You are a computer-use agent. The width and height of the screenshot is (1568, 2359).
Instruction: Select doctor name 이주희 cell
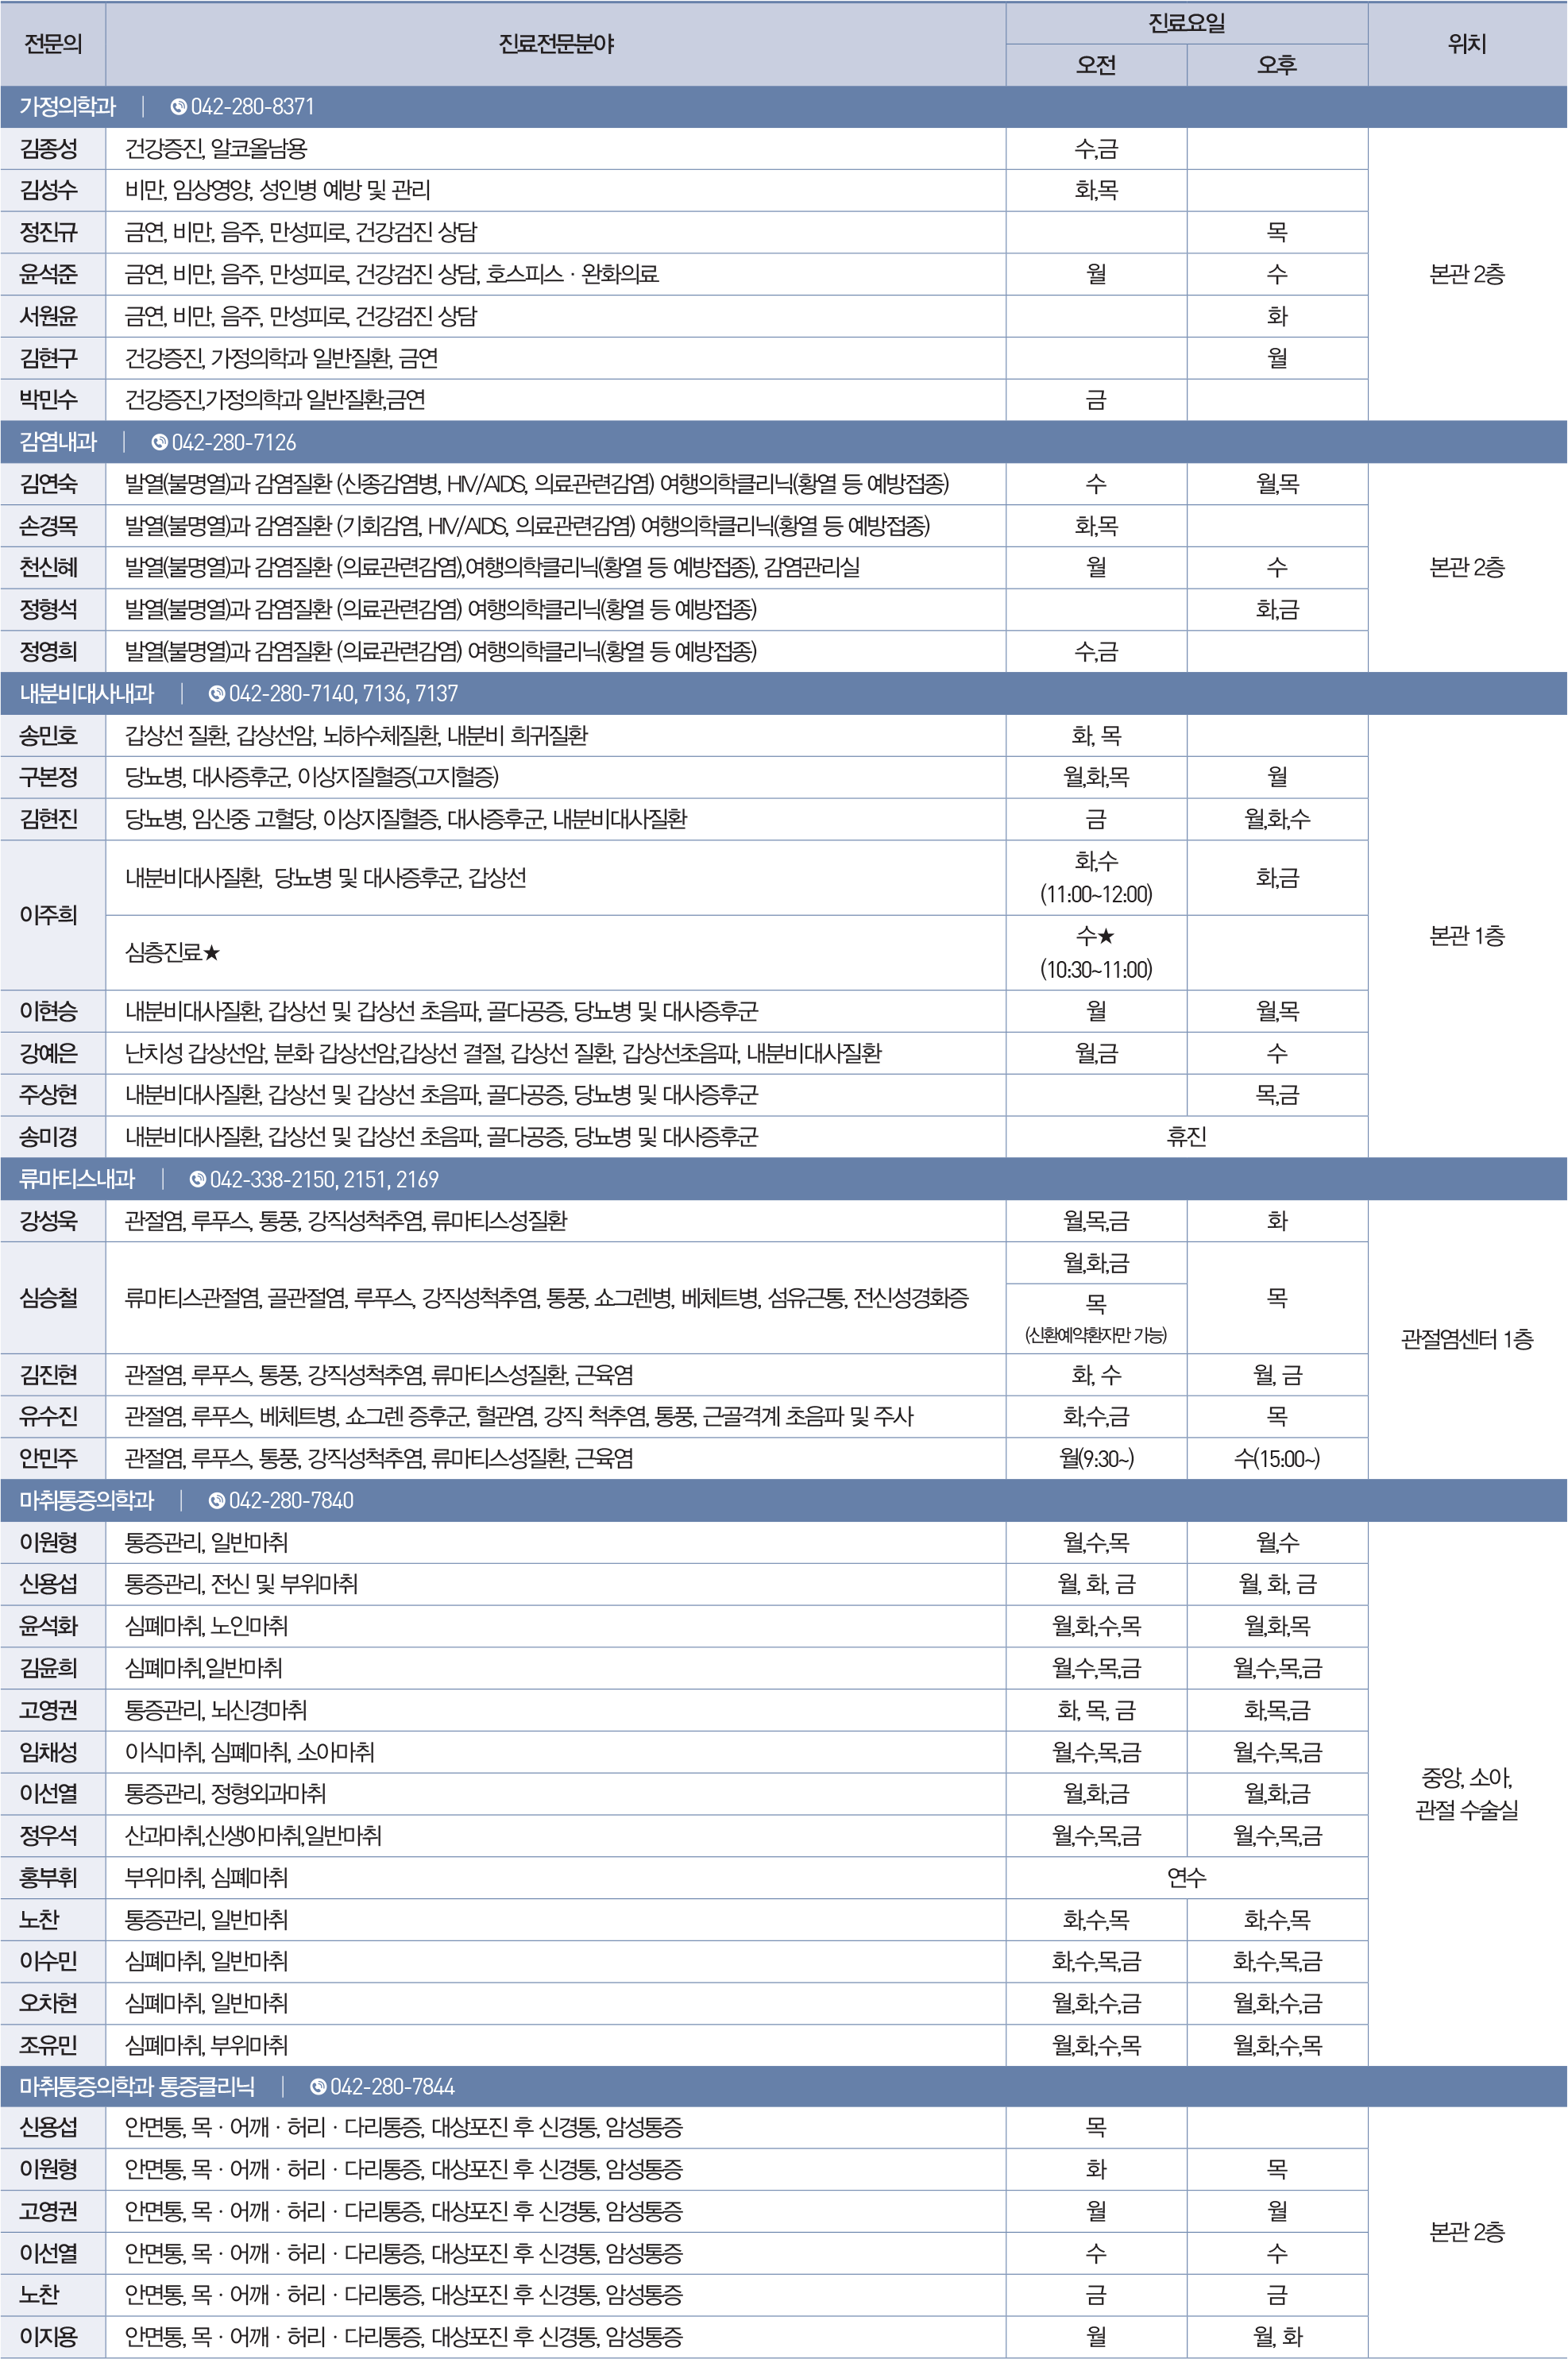[49, 915]
